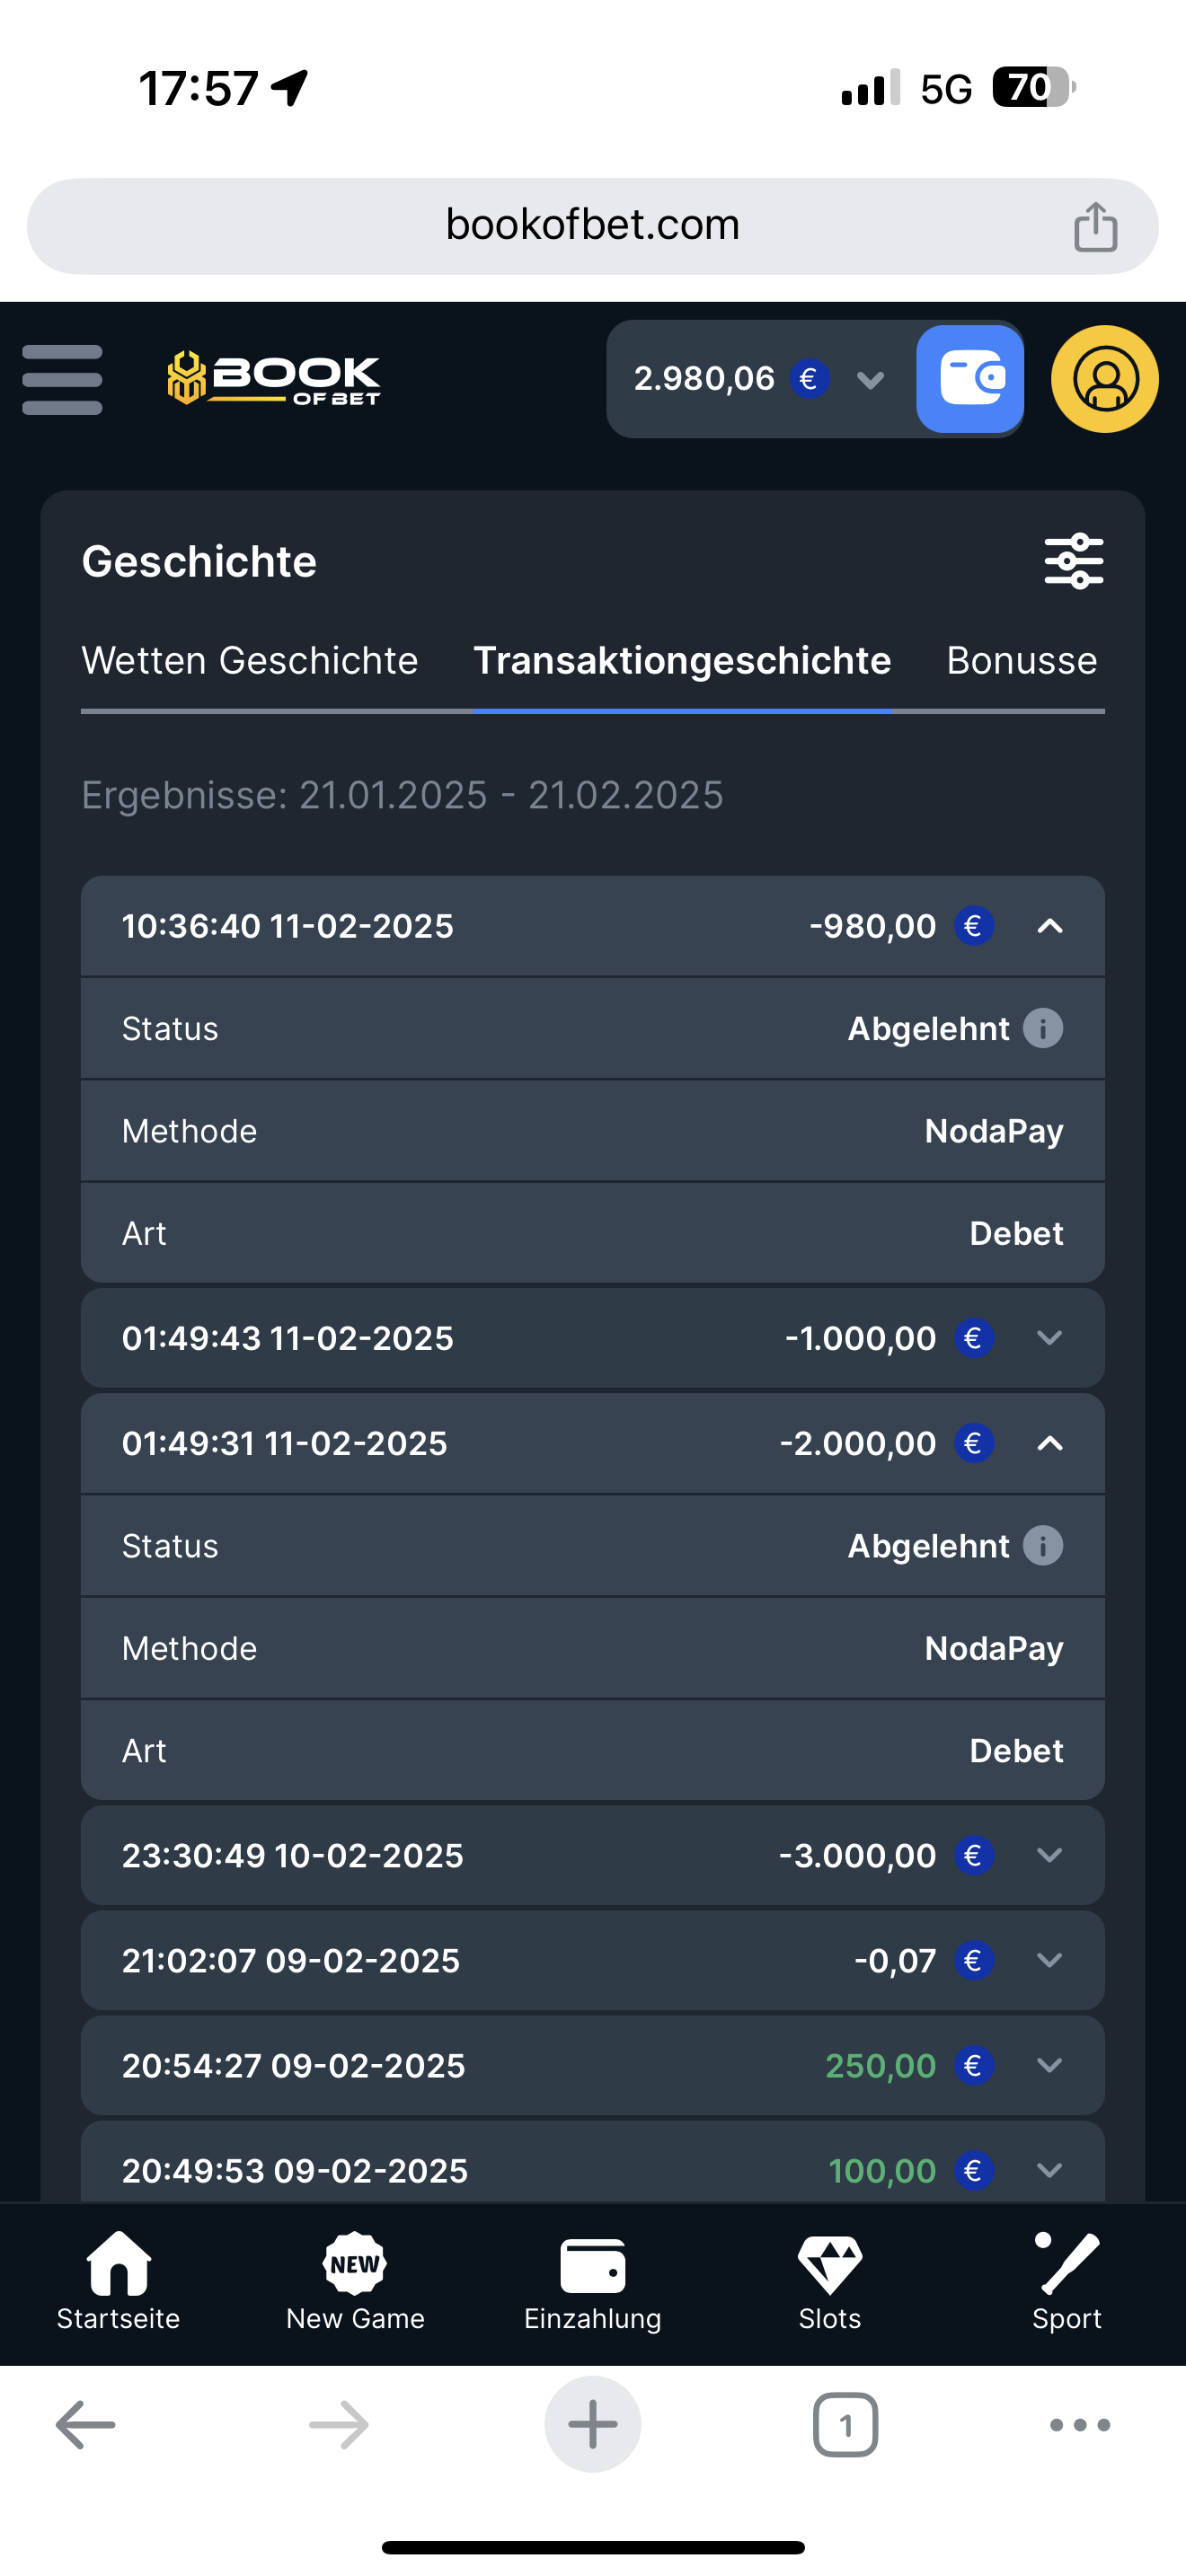Image resolution: width=1186 pixels, height=2576 pixels.
Task: Tap the browser share icon
Action: (x=1095, y=226)
